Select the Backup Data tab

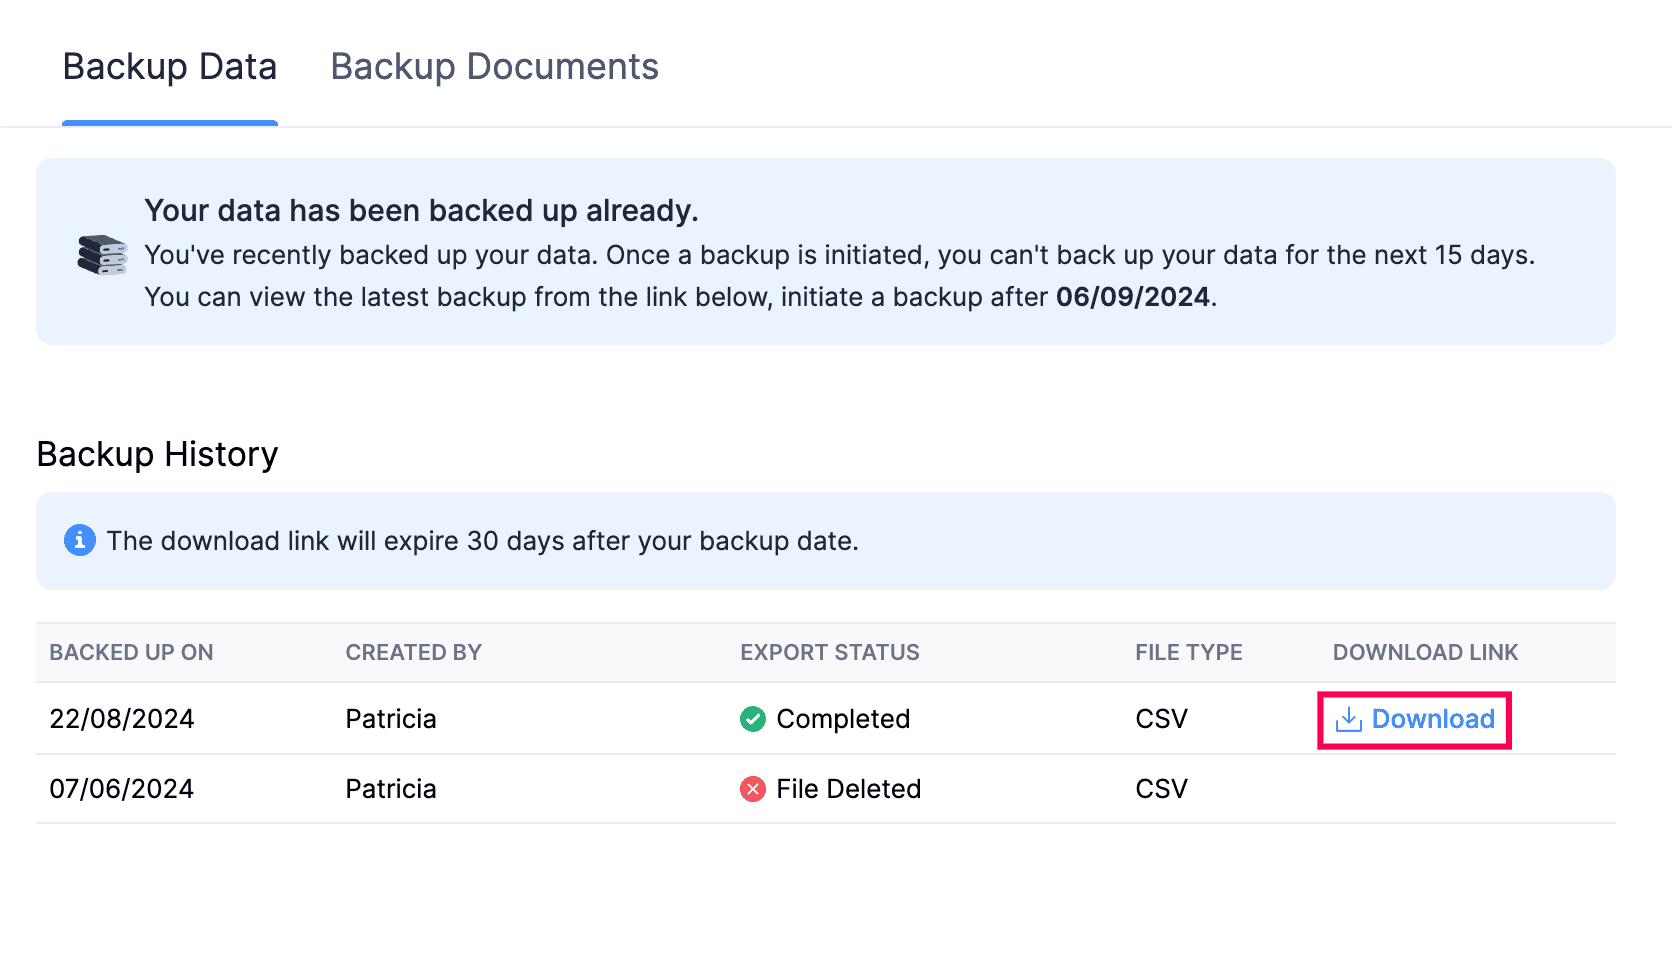(x=170, y=66)
